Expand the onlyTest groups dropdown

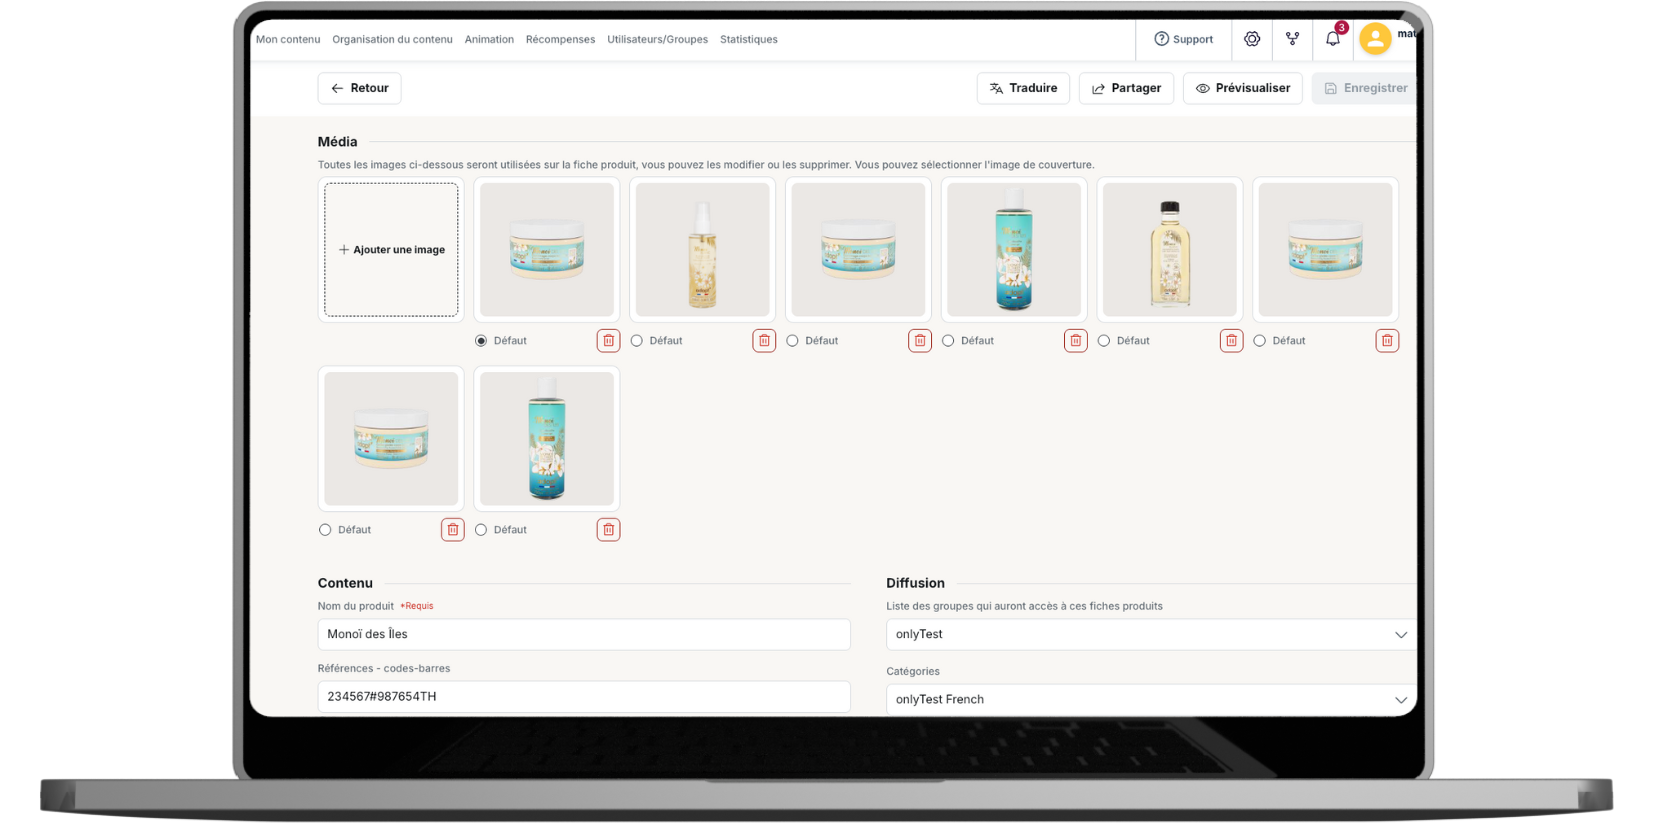point(1150,635)
